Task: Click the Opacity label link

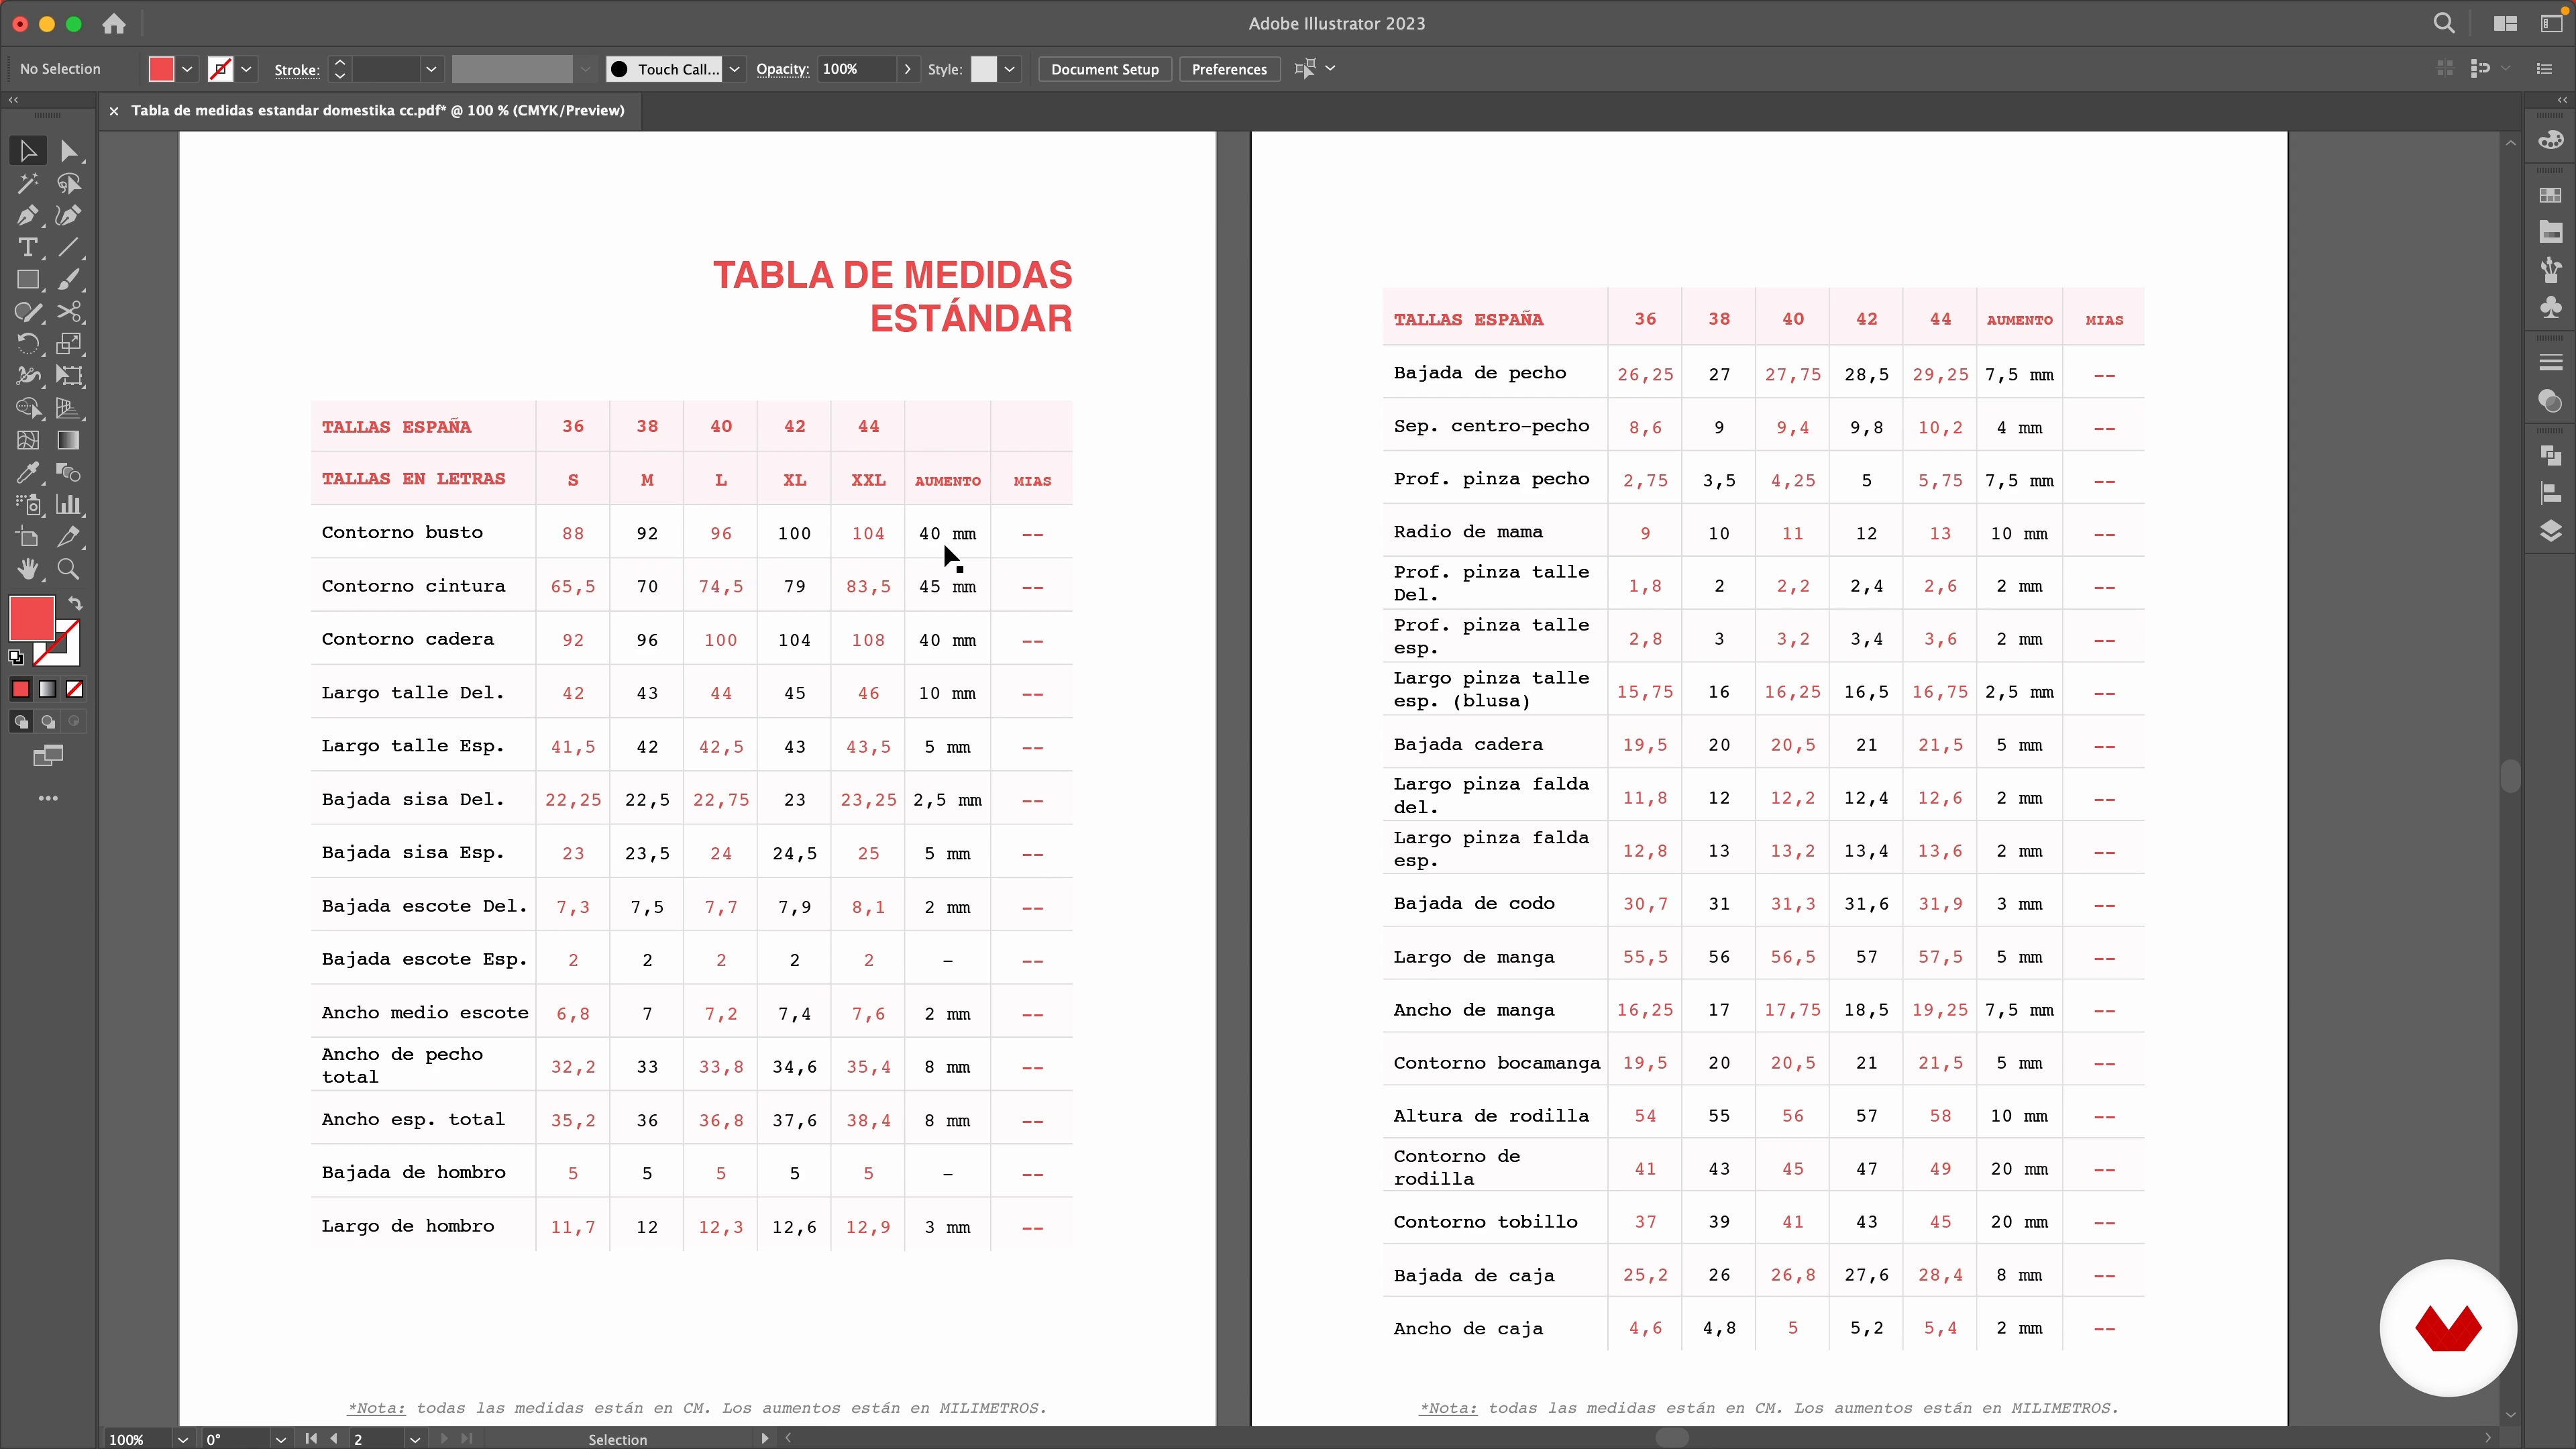Action: (x=782, y=69)
